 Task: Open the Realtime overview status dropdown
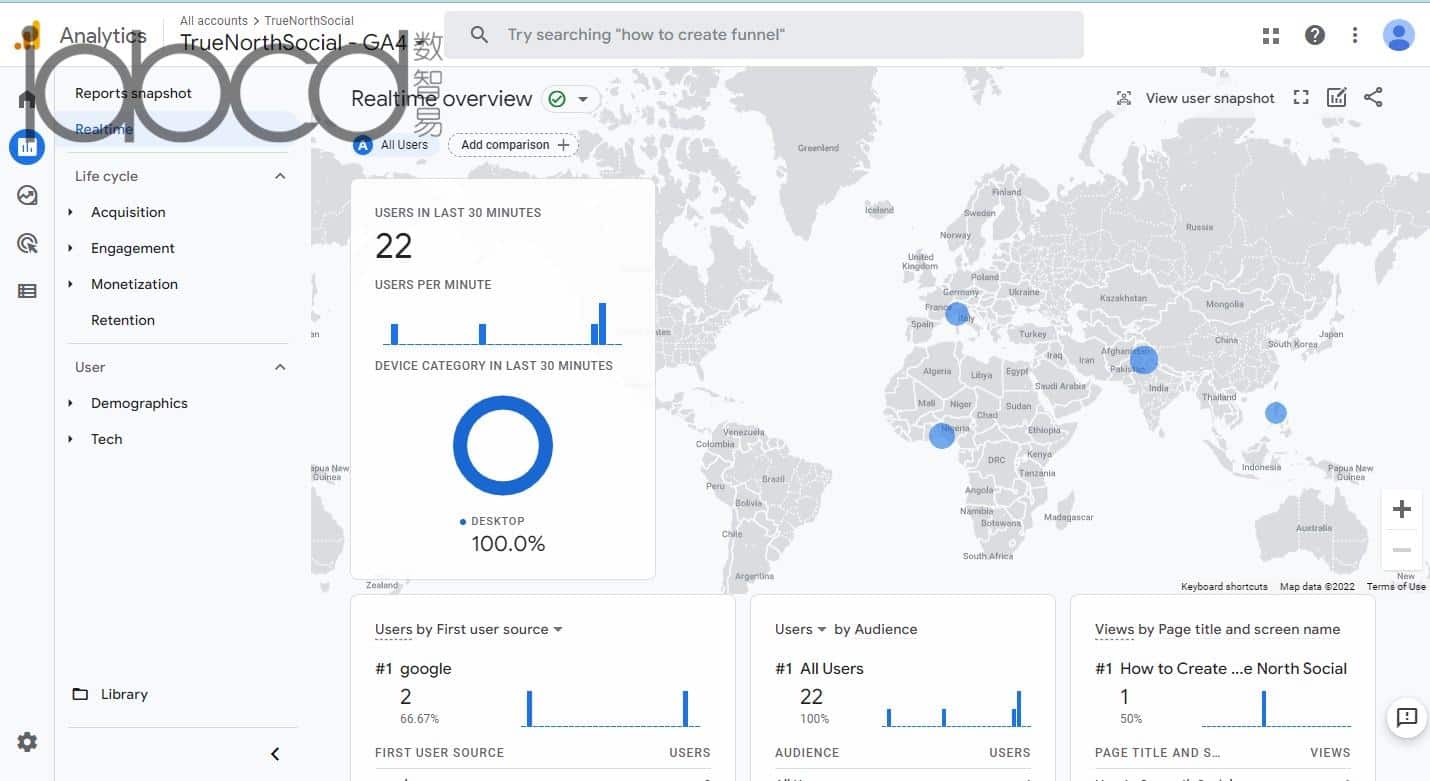pos(571,99)
